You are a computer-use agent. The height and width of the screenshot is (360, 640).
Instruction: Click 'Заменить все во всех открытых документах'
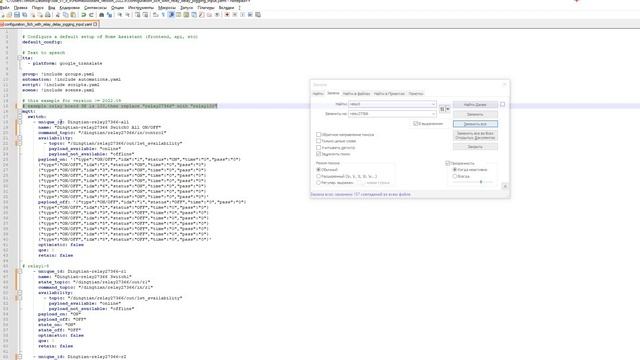tap(475, 136)
